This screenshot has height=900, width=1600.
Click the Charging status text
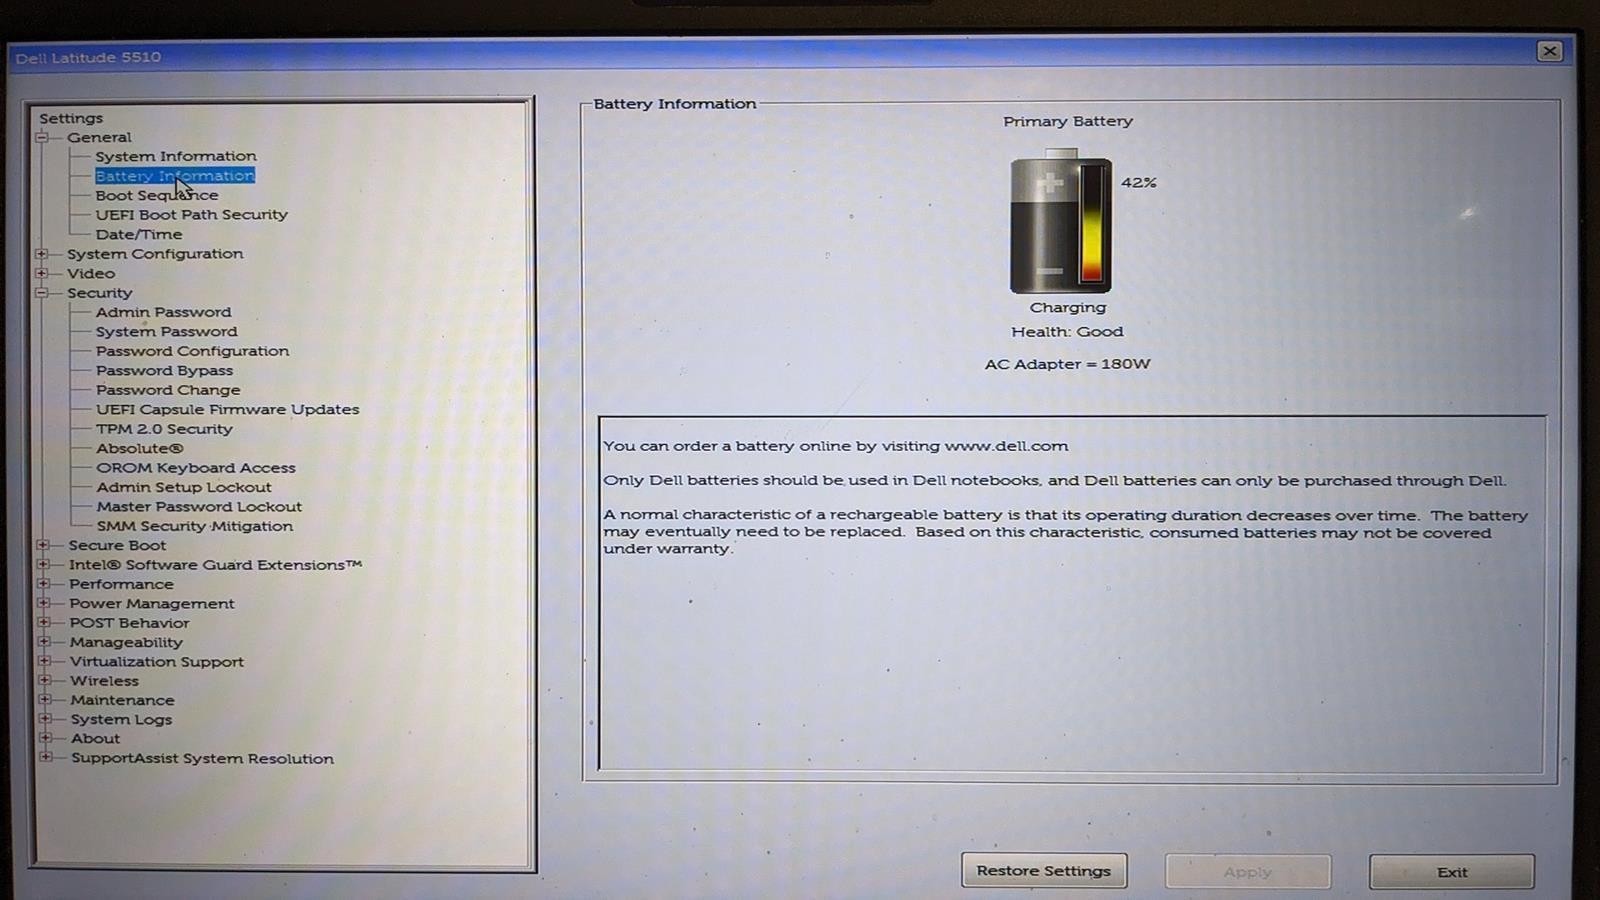click(x=1068, y=308)
